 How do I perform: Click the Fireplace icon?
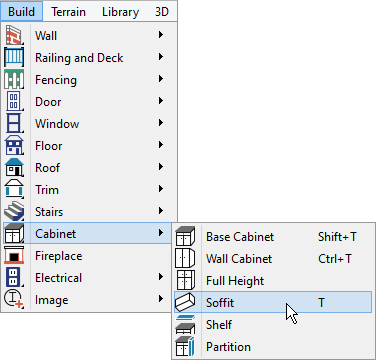click(14, 255)
